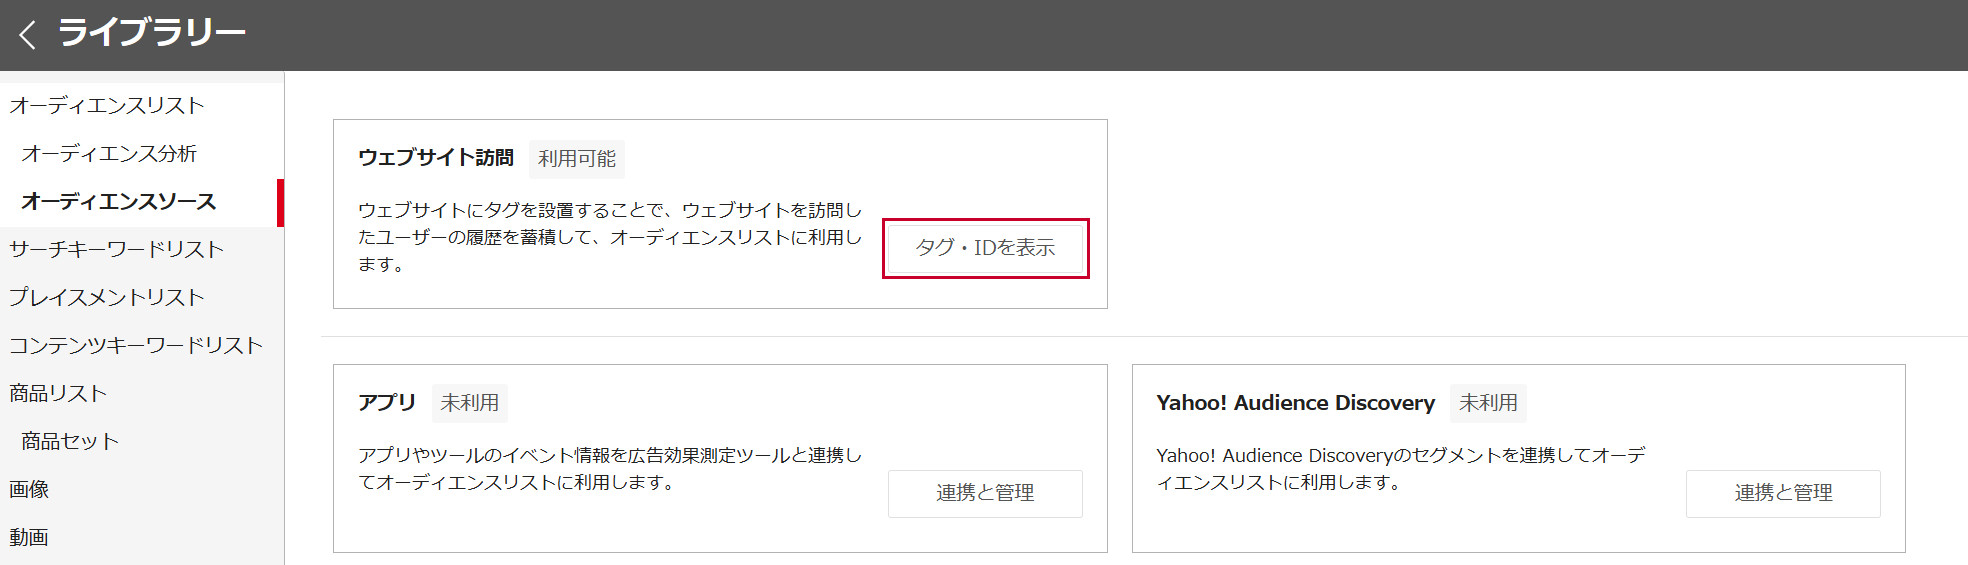Click the 利用可能 status badge
The height and width of the screenshot is (565, 1968).
click(x=577, y=159)
